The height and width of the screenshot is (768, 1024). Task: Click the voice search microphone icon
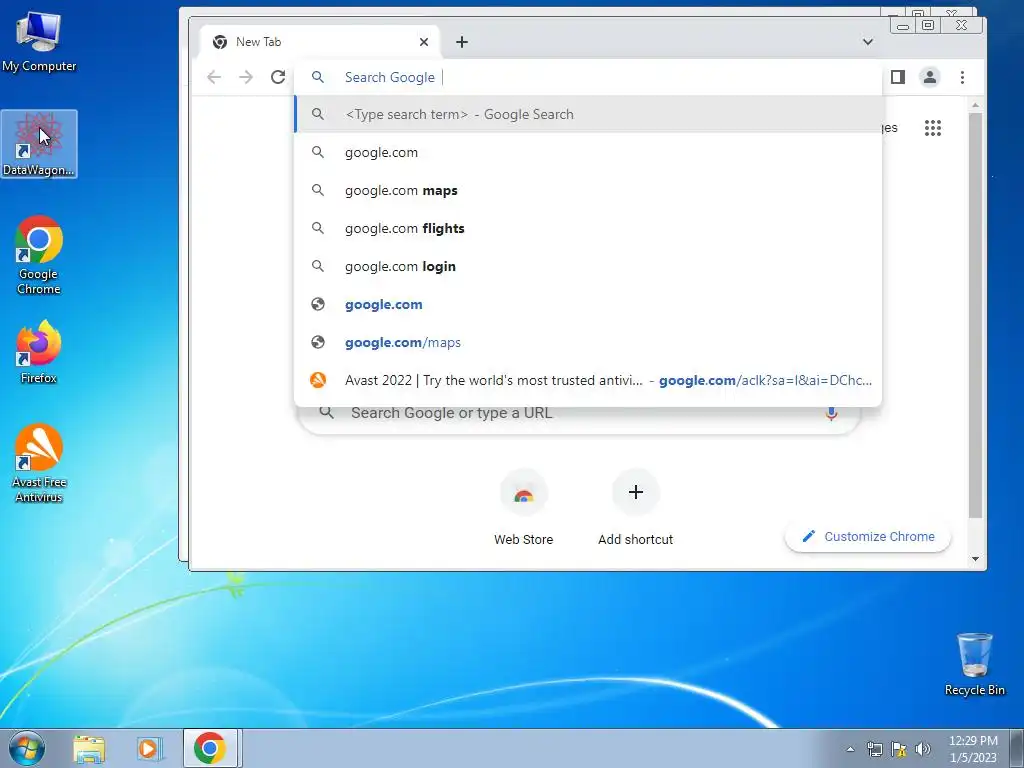coord(831,413)
